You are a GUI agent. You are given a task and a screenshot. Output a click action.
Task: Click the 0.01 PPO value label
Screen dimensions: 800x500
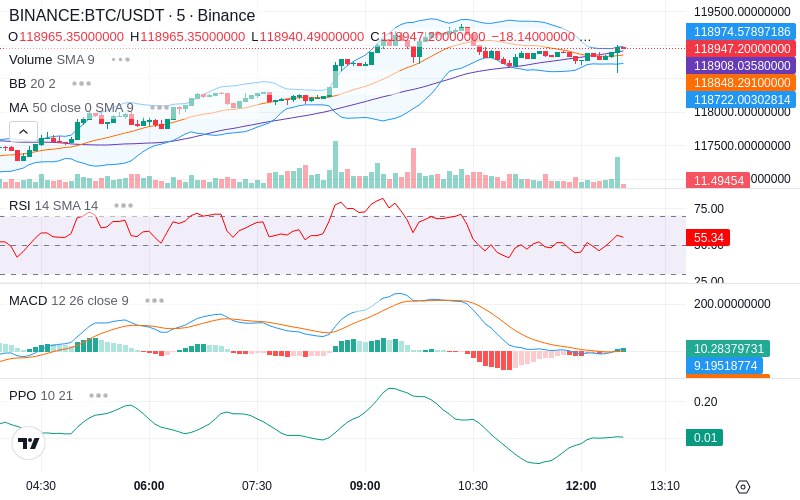[x=705, y=437]
